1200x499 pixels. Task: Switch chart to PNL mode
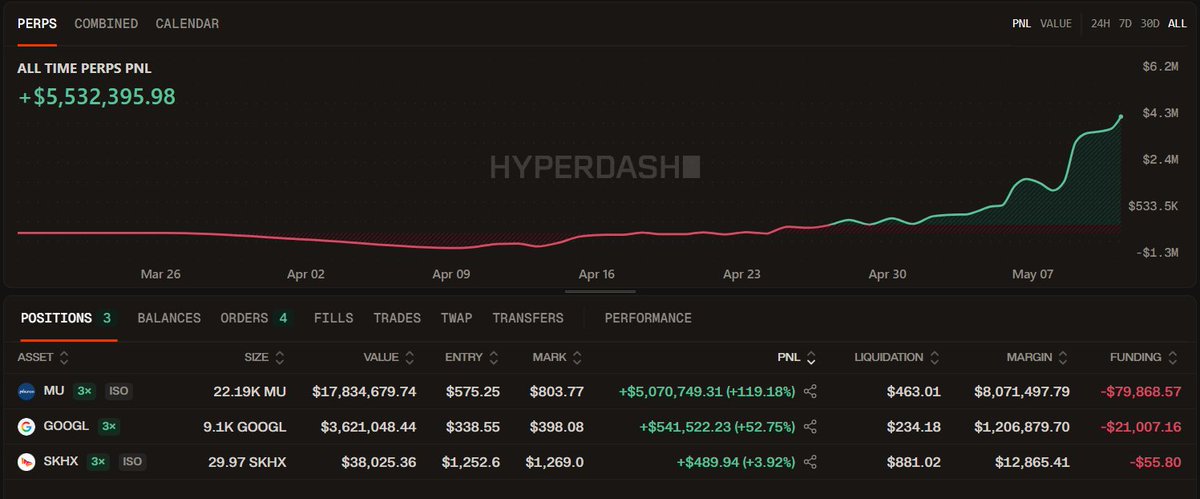(x=1021, y=23)
